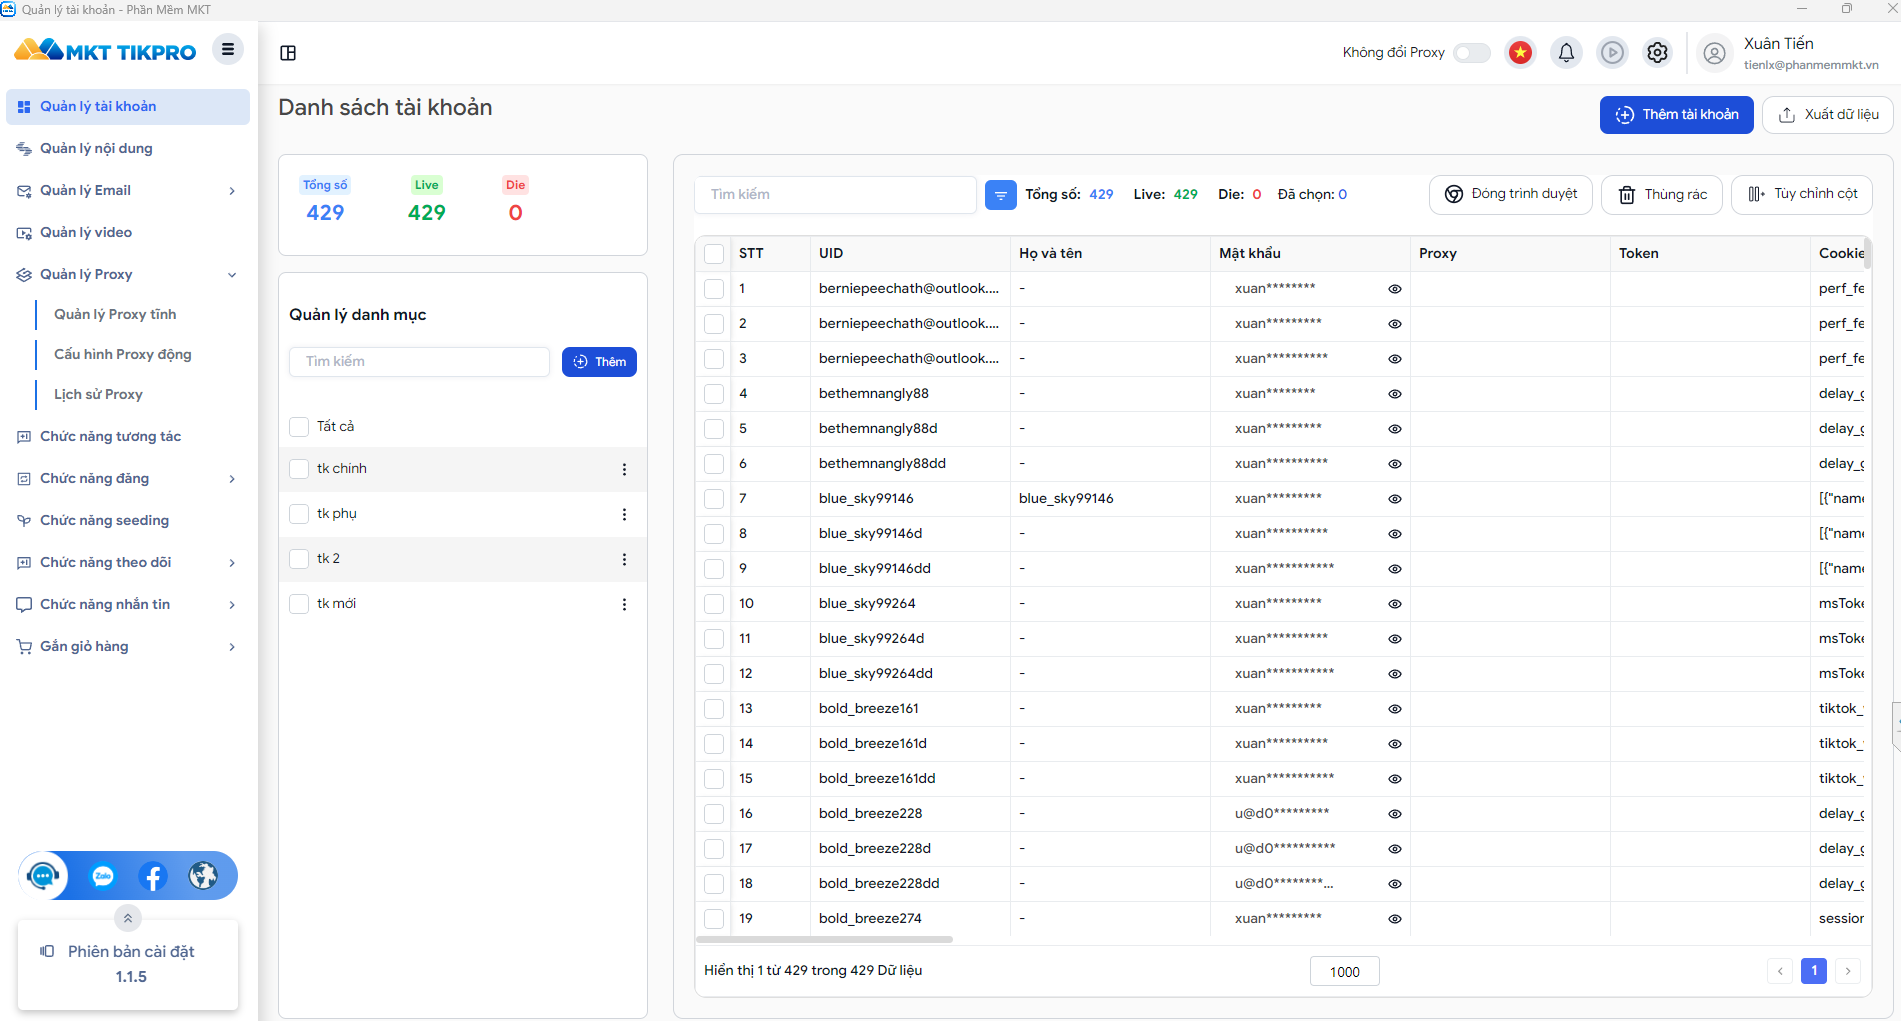Go to next page arrow
Screen dimensions: 1901x1021
point(1848,971)
